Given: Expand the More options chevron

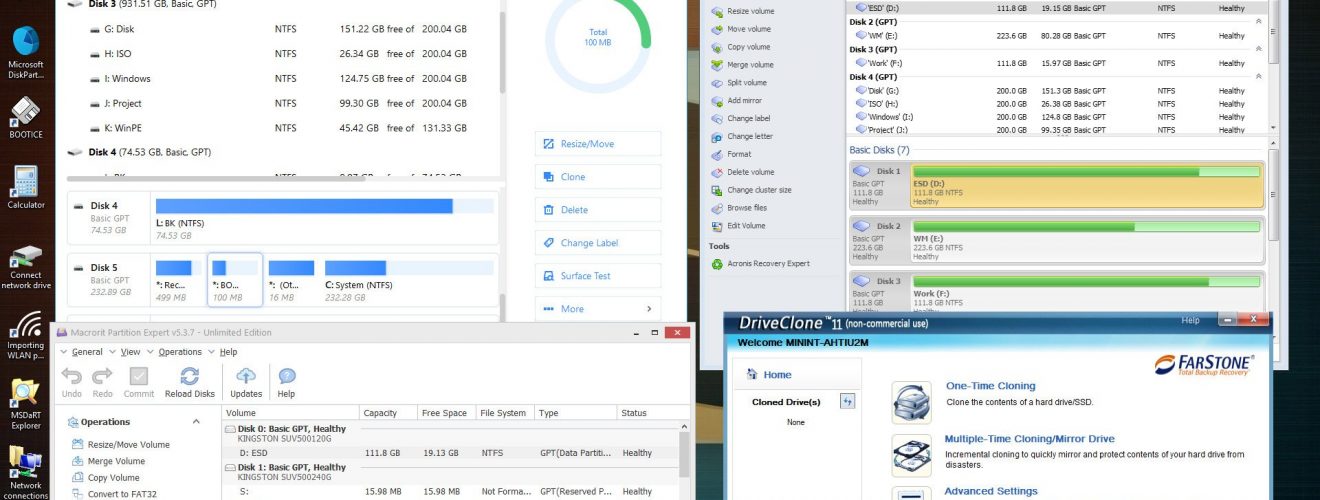Looking at the screenshot, I should [x=648, y=309].
